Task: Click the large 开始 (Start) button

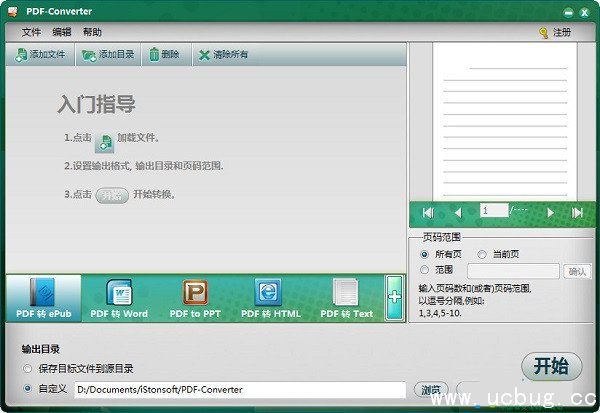Action: click(551, 366)
